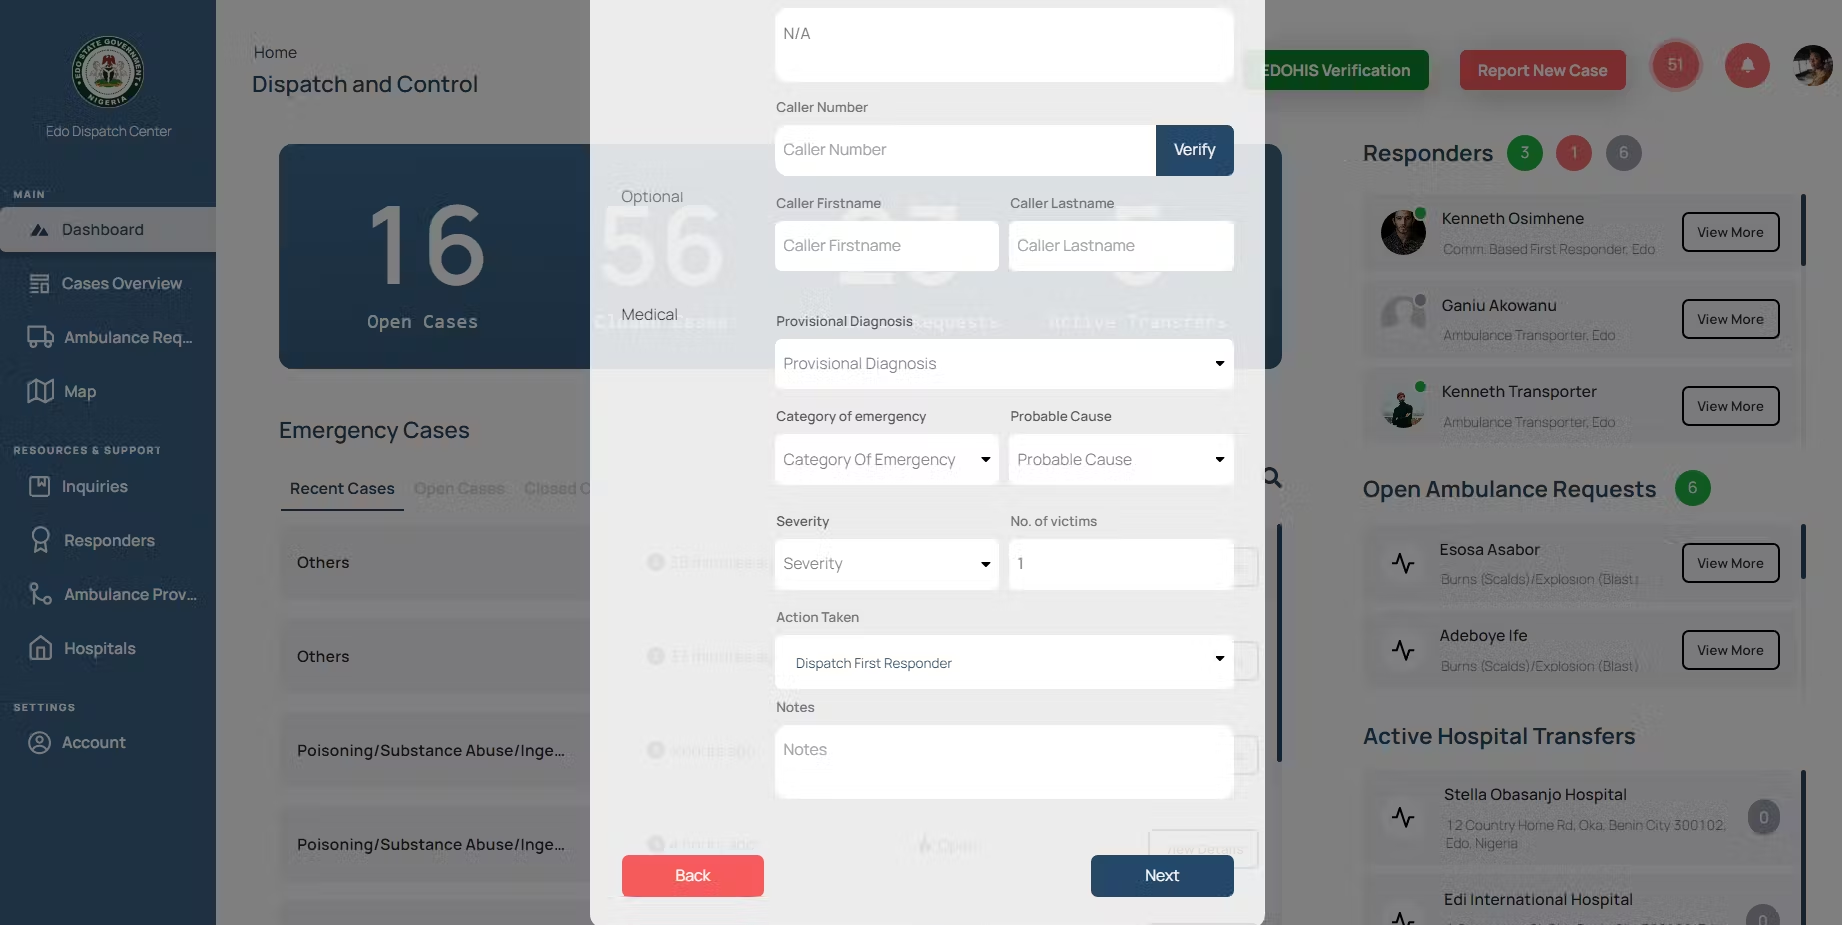Click Kenneth Transporter's profile photo
This screenshot has height=925, width=1842.
tap(1403, 405)
